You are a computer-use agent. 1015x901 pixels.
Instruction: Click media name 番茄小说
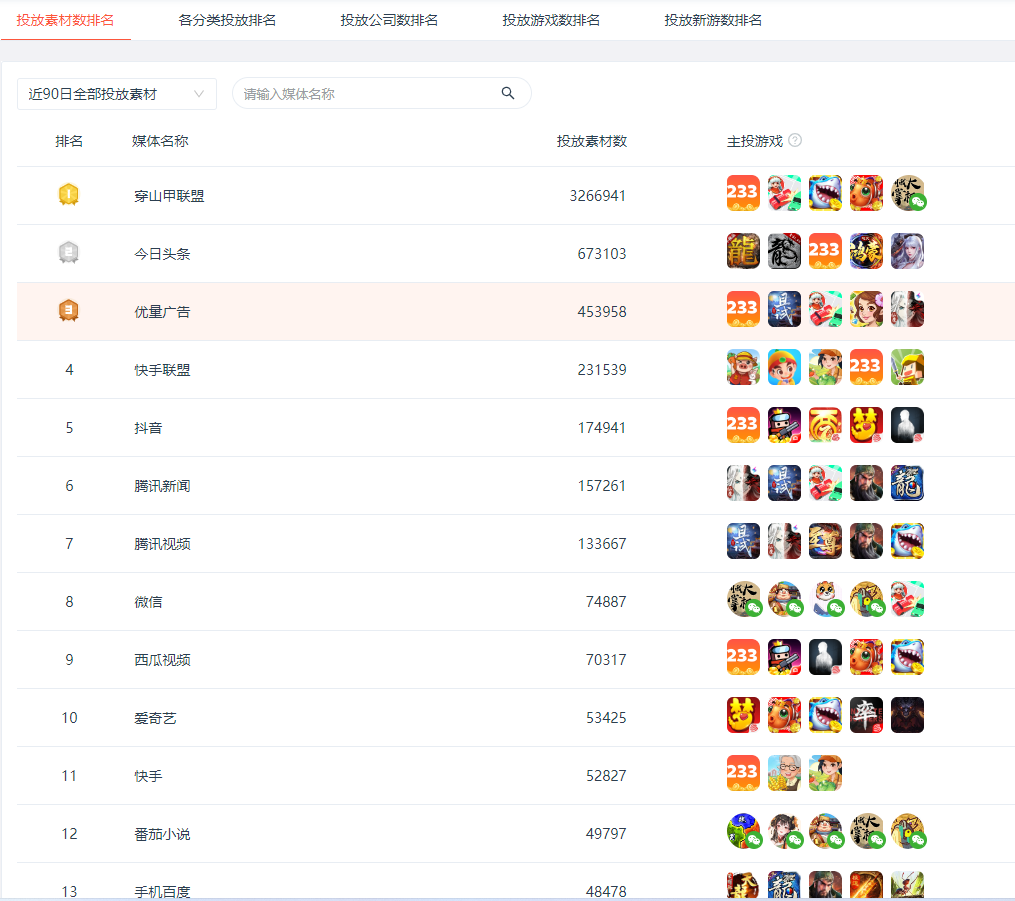[x=162, y=834]
